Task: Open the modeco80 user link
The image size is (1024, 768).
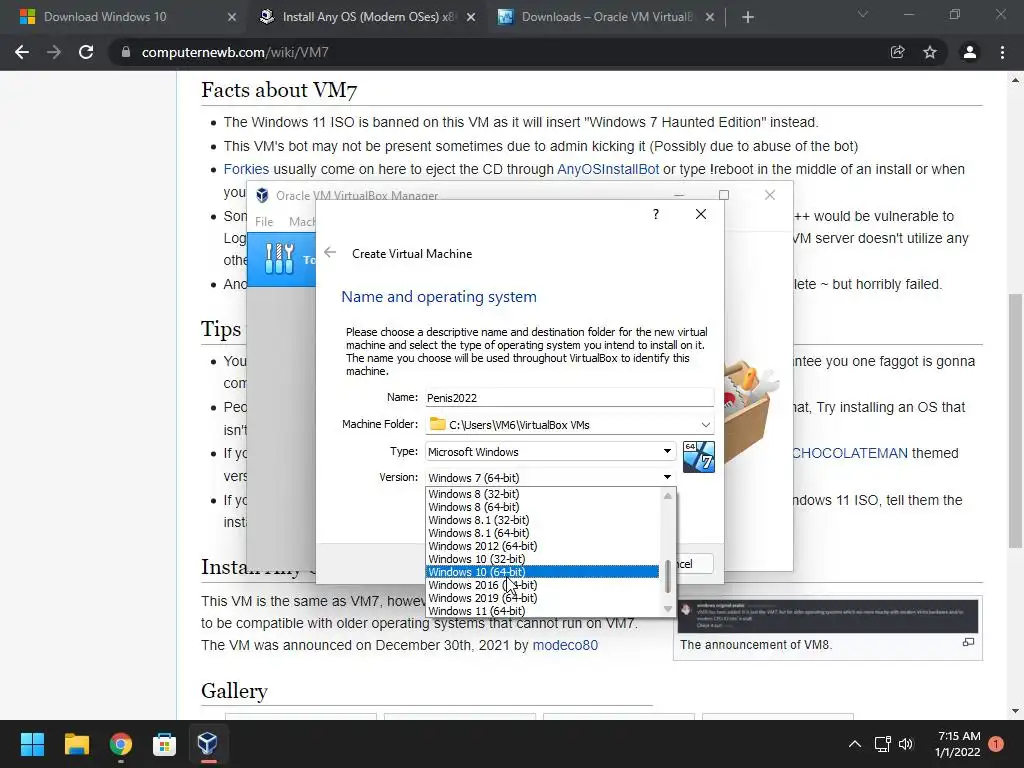Action: (565, 645)
